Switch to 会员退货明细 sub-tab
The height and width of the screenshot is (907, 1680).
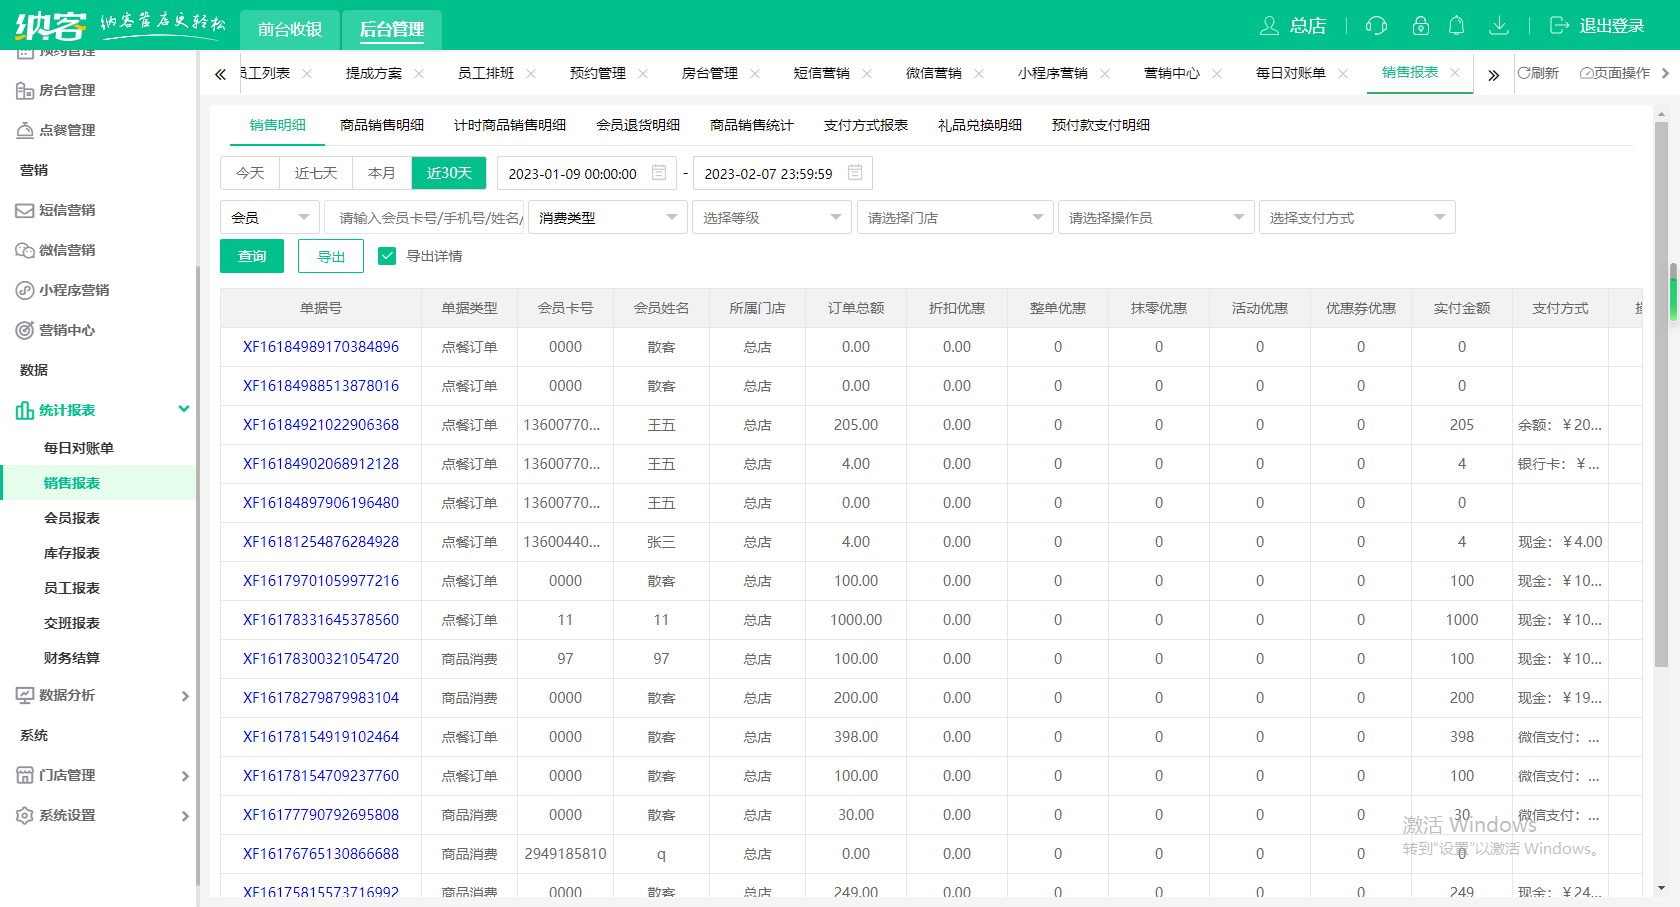point(638,125)
